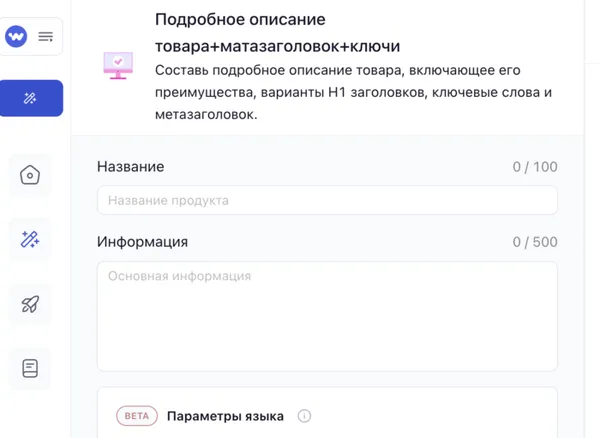Open the book icon in sidebar
This screenshot has width=600, height=438.
pyautogui.click(x=30, y=368)
